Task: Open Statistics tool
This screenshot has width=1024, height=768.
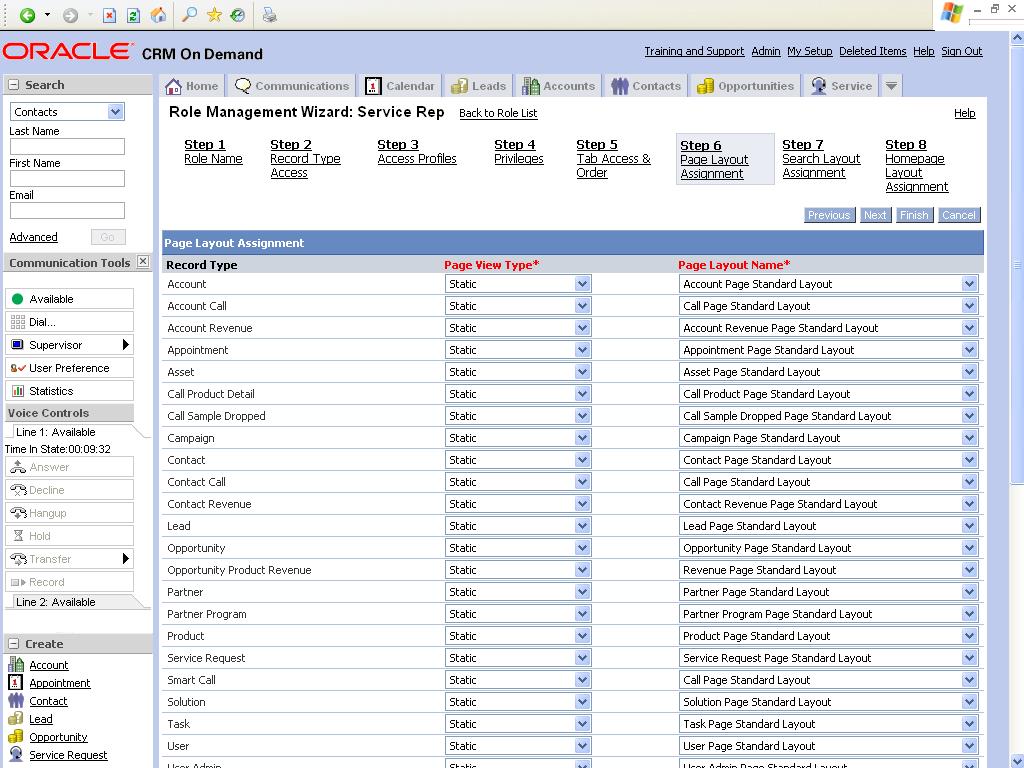Action: 69,391
